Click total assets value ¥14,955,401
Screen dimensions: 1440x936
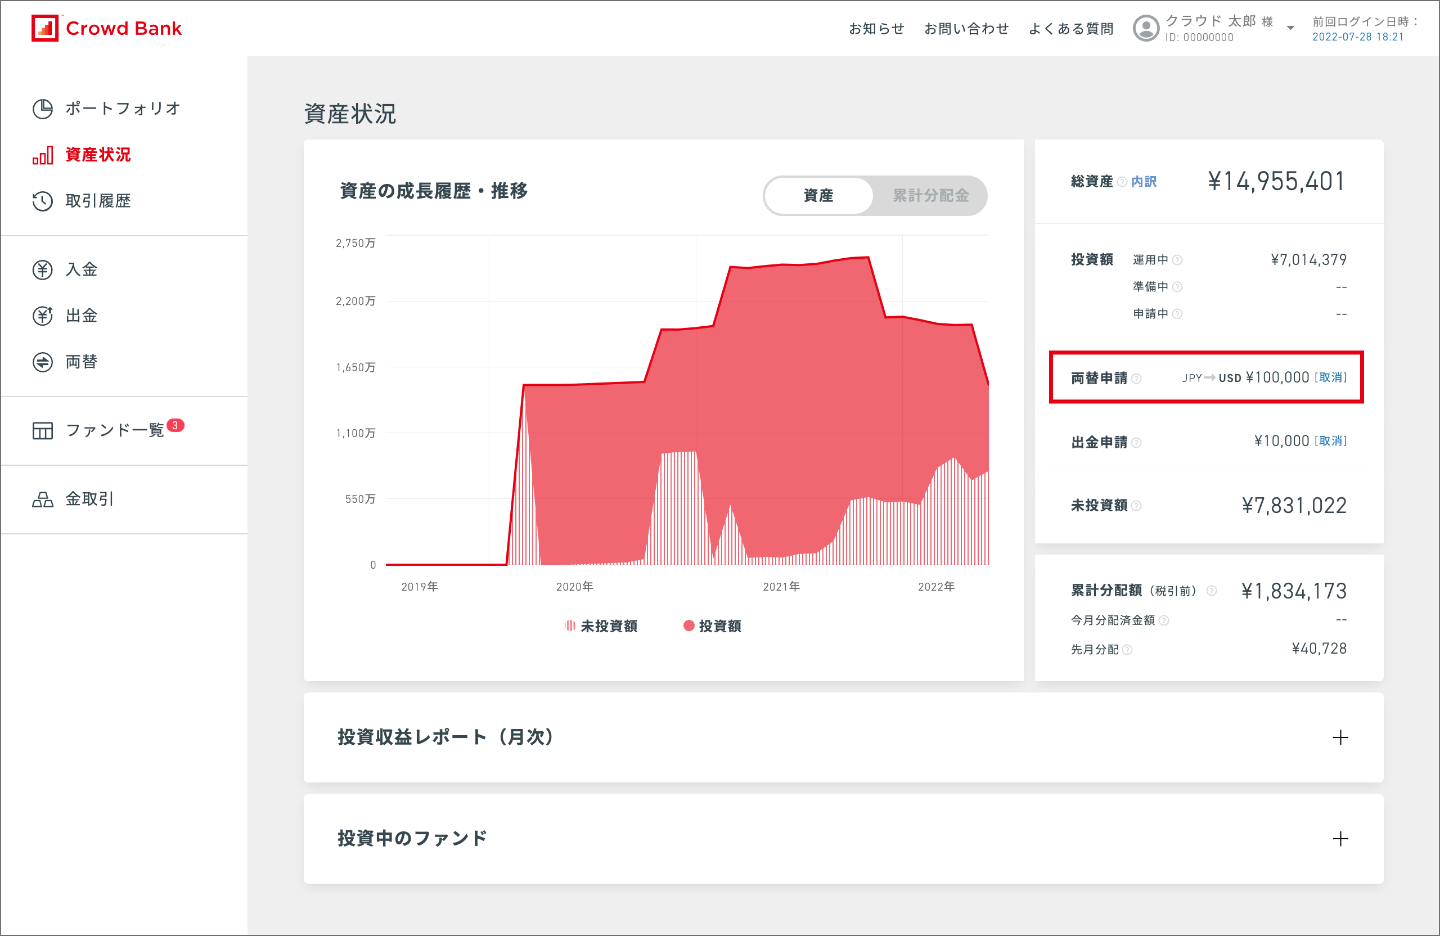coord(1277,181)
